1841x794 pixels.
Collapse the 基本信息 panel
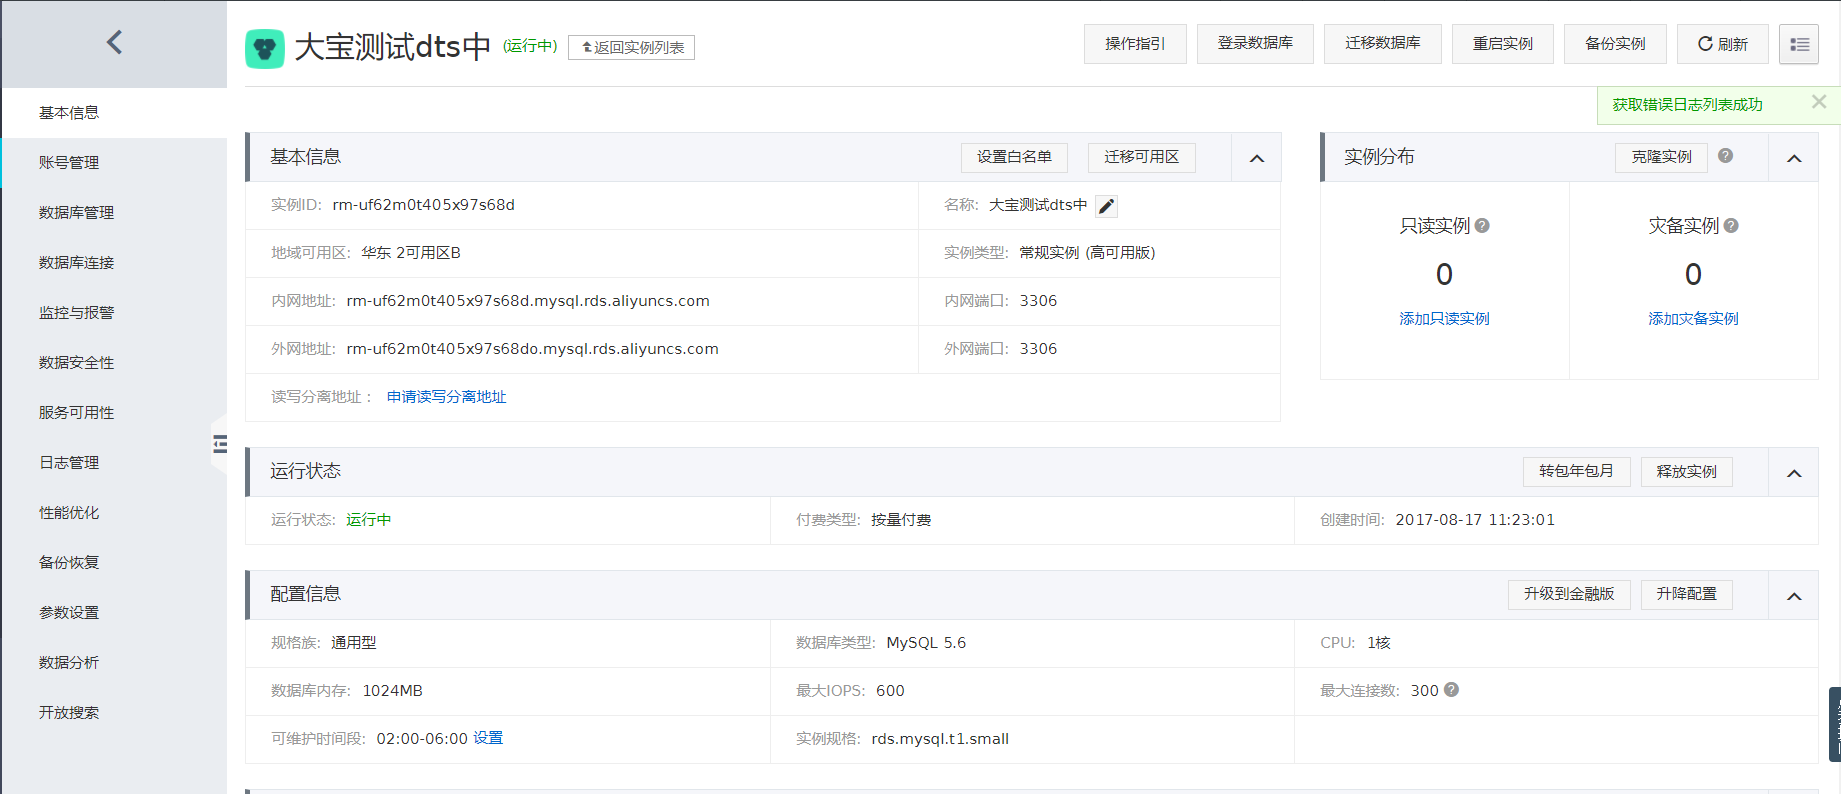click(x=1257, y=158)
